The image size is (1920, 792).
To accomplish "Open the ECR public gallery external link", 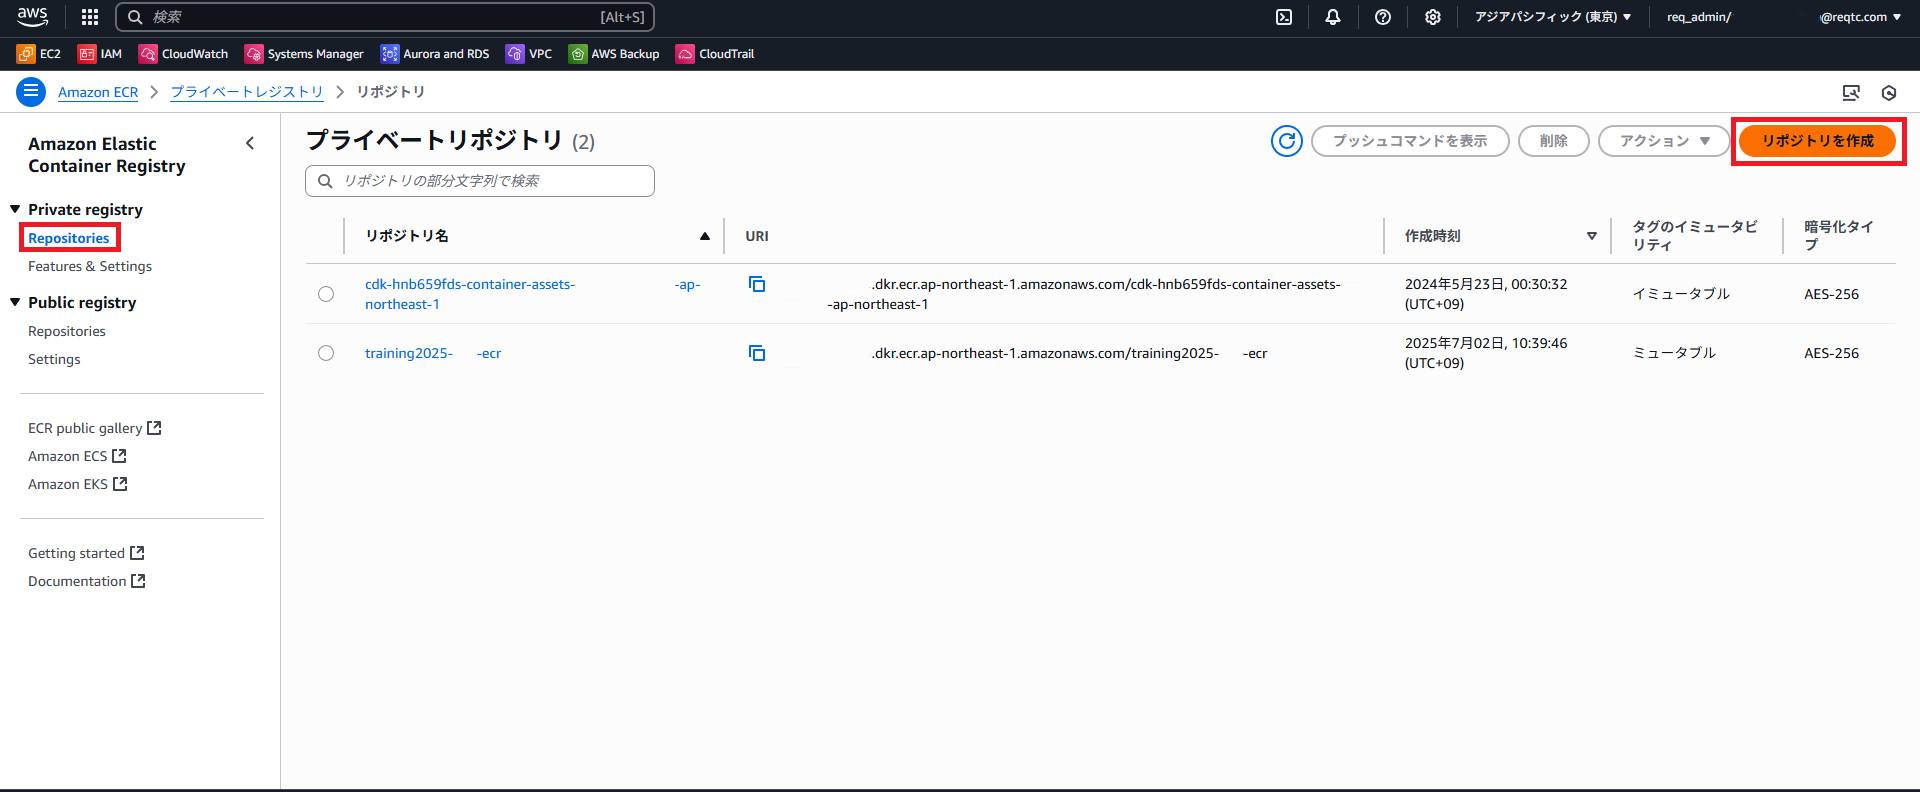I will pyautogui.click(x=94, y=428).
